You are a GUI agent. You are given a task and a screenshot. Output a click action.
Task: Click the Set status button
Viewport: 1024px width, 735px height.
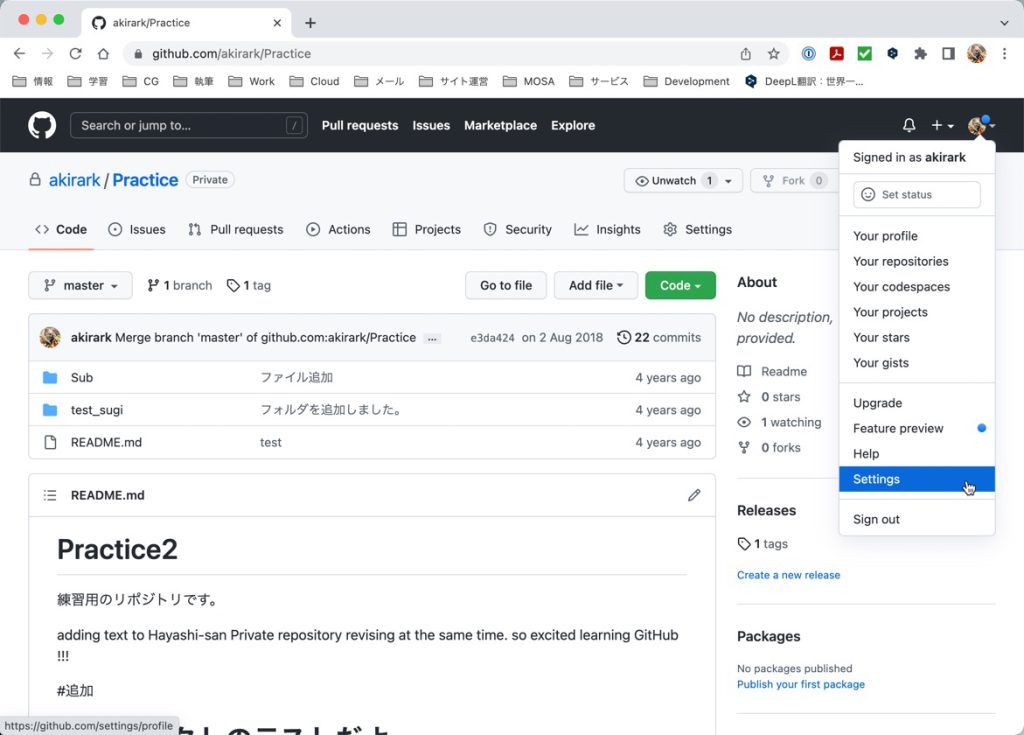[x=916, y=195]
